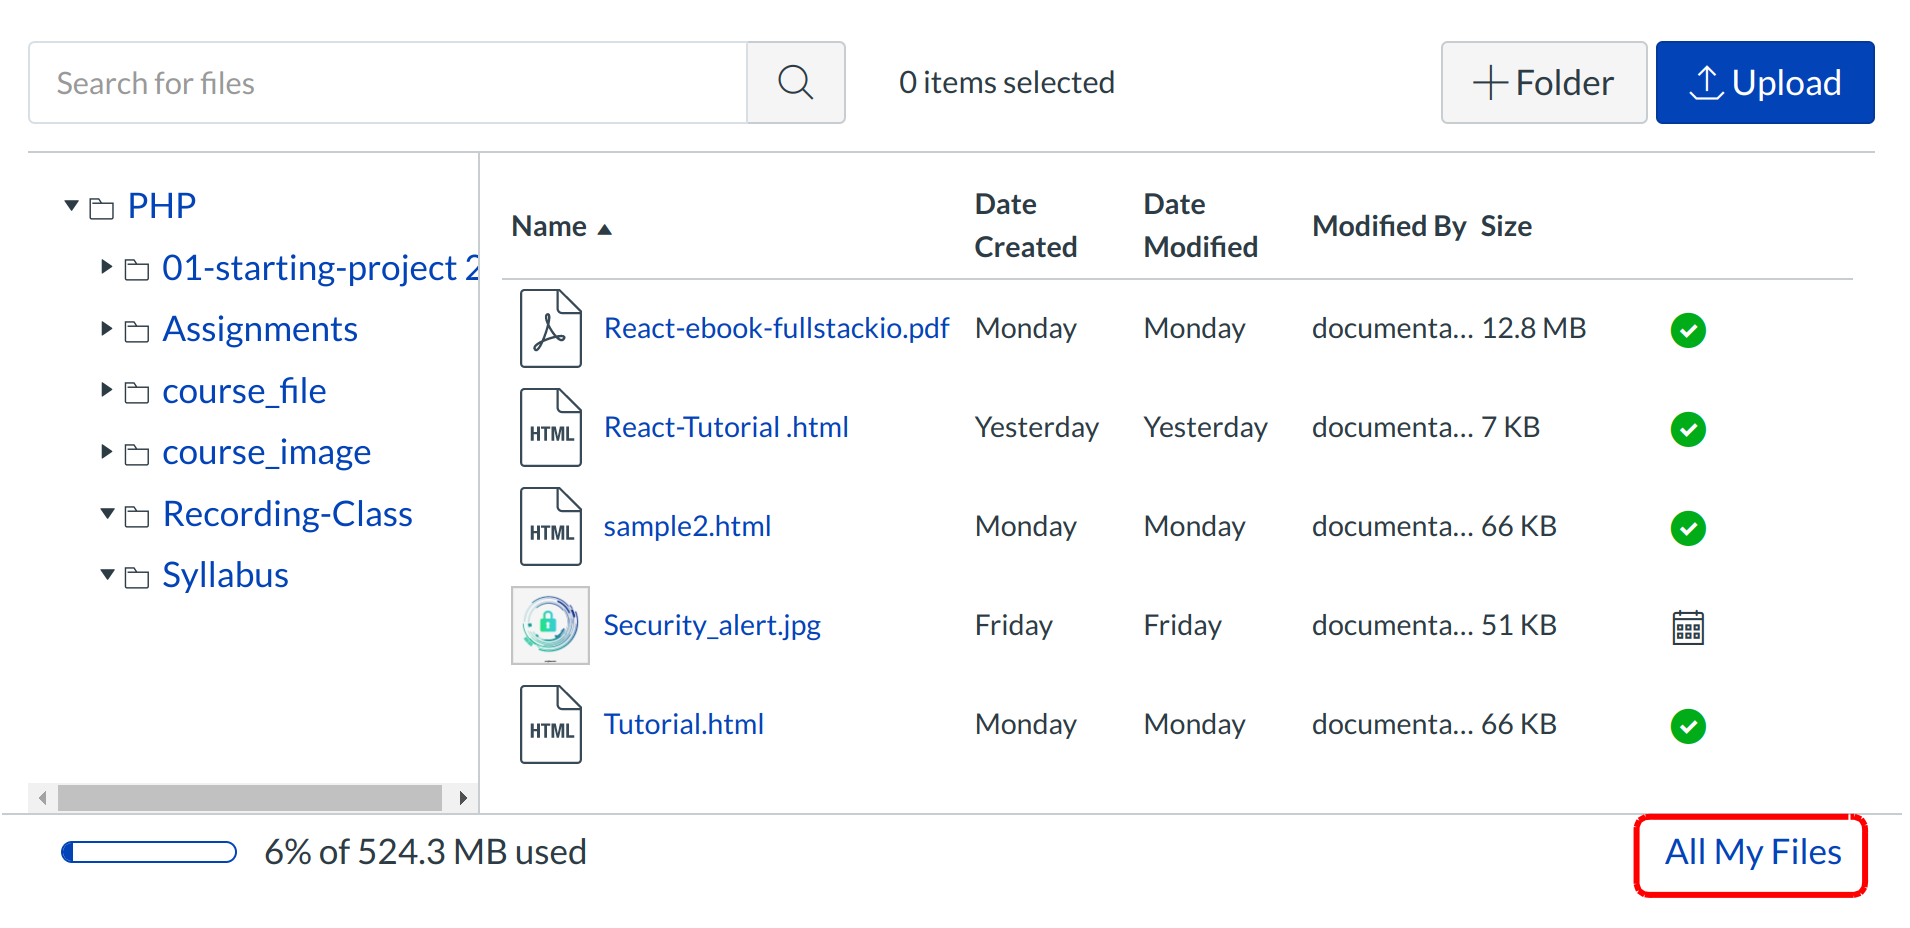Click the Upload button

pos(1764,83)
